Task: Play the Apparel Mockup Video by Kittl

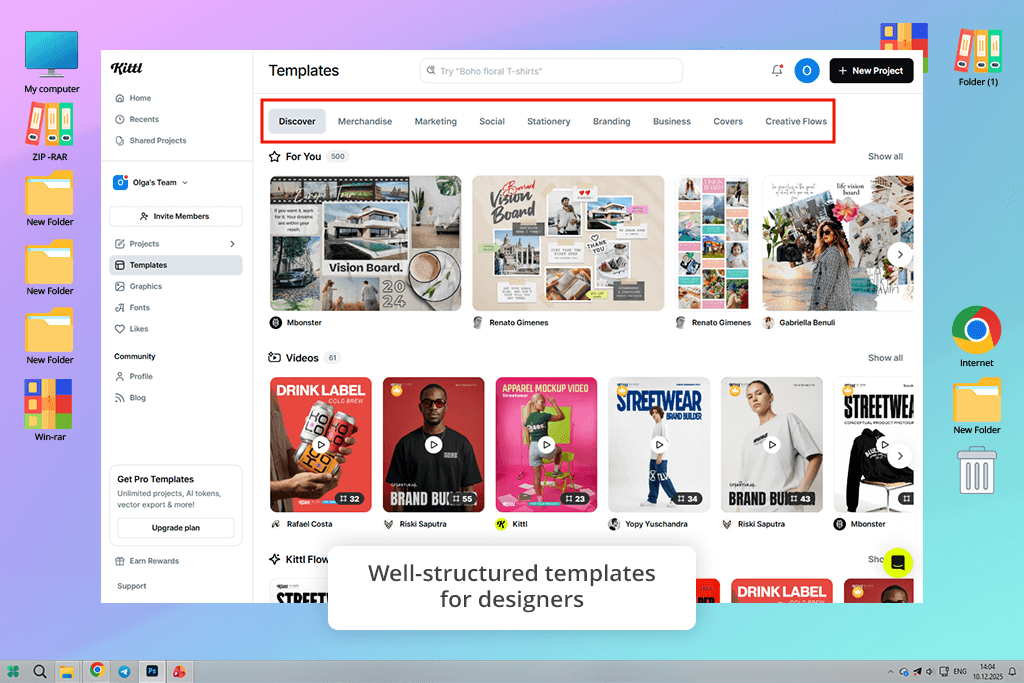Action: (x=547, y=445)
